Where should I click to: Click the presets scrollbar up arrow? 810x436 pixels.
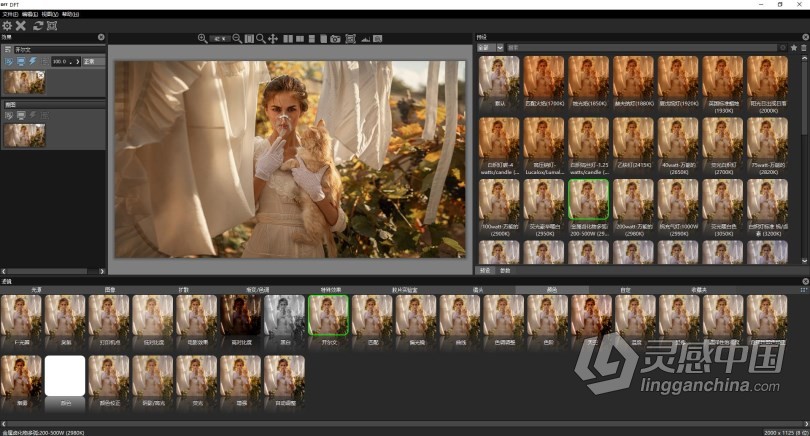[x=804, y=59]
